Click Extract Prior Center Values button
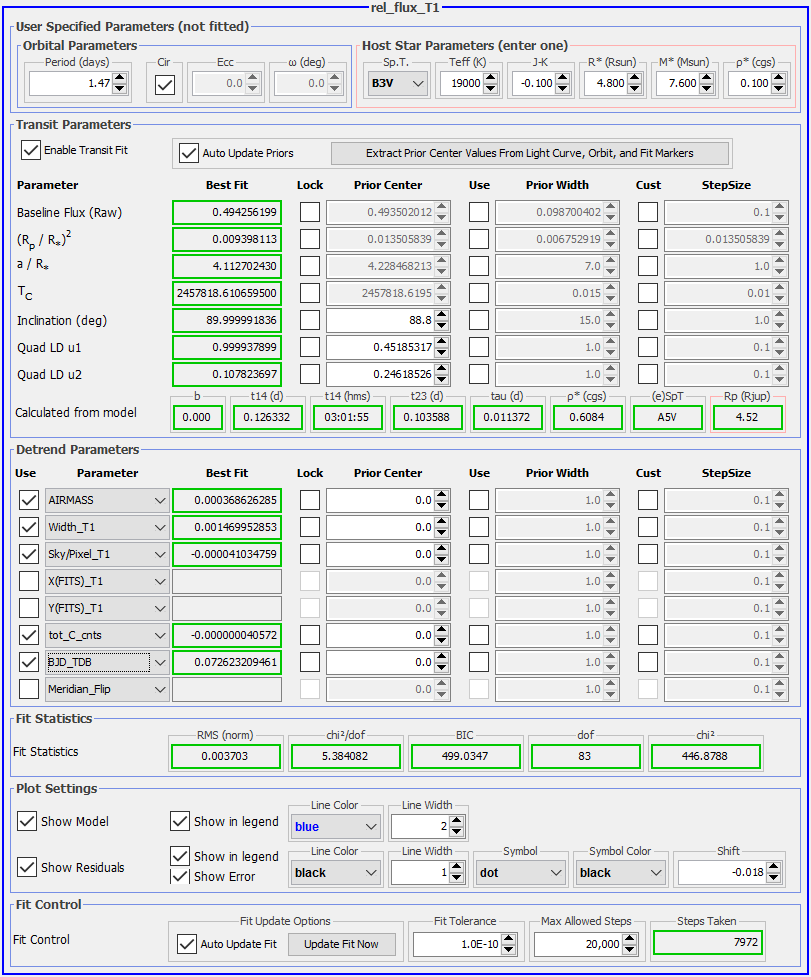 (x=530, y=153)
